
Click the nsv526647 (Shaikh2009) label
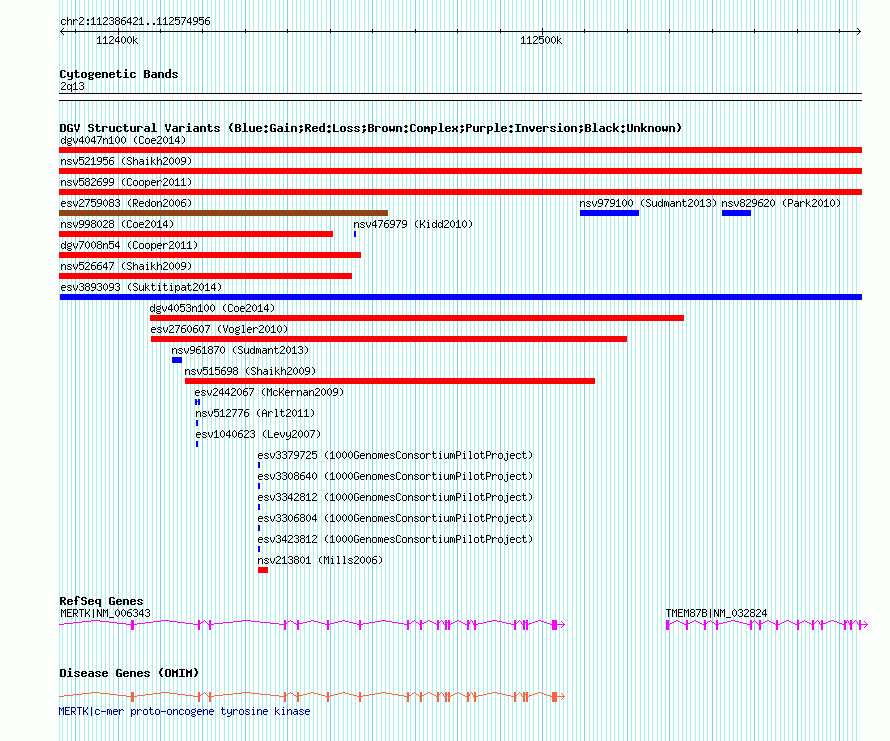[x=126, y=266]
